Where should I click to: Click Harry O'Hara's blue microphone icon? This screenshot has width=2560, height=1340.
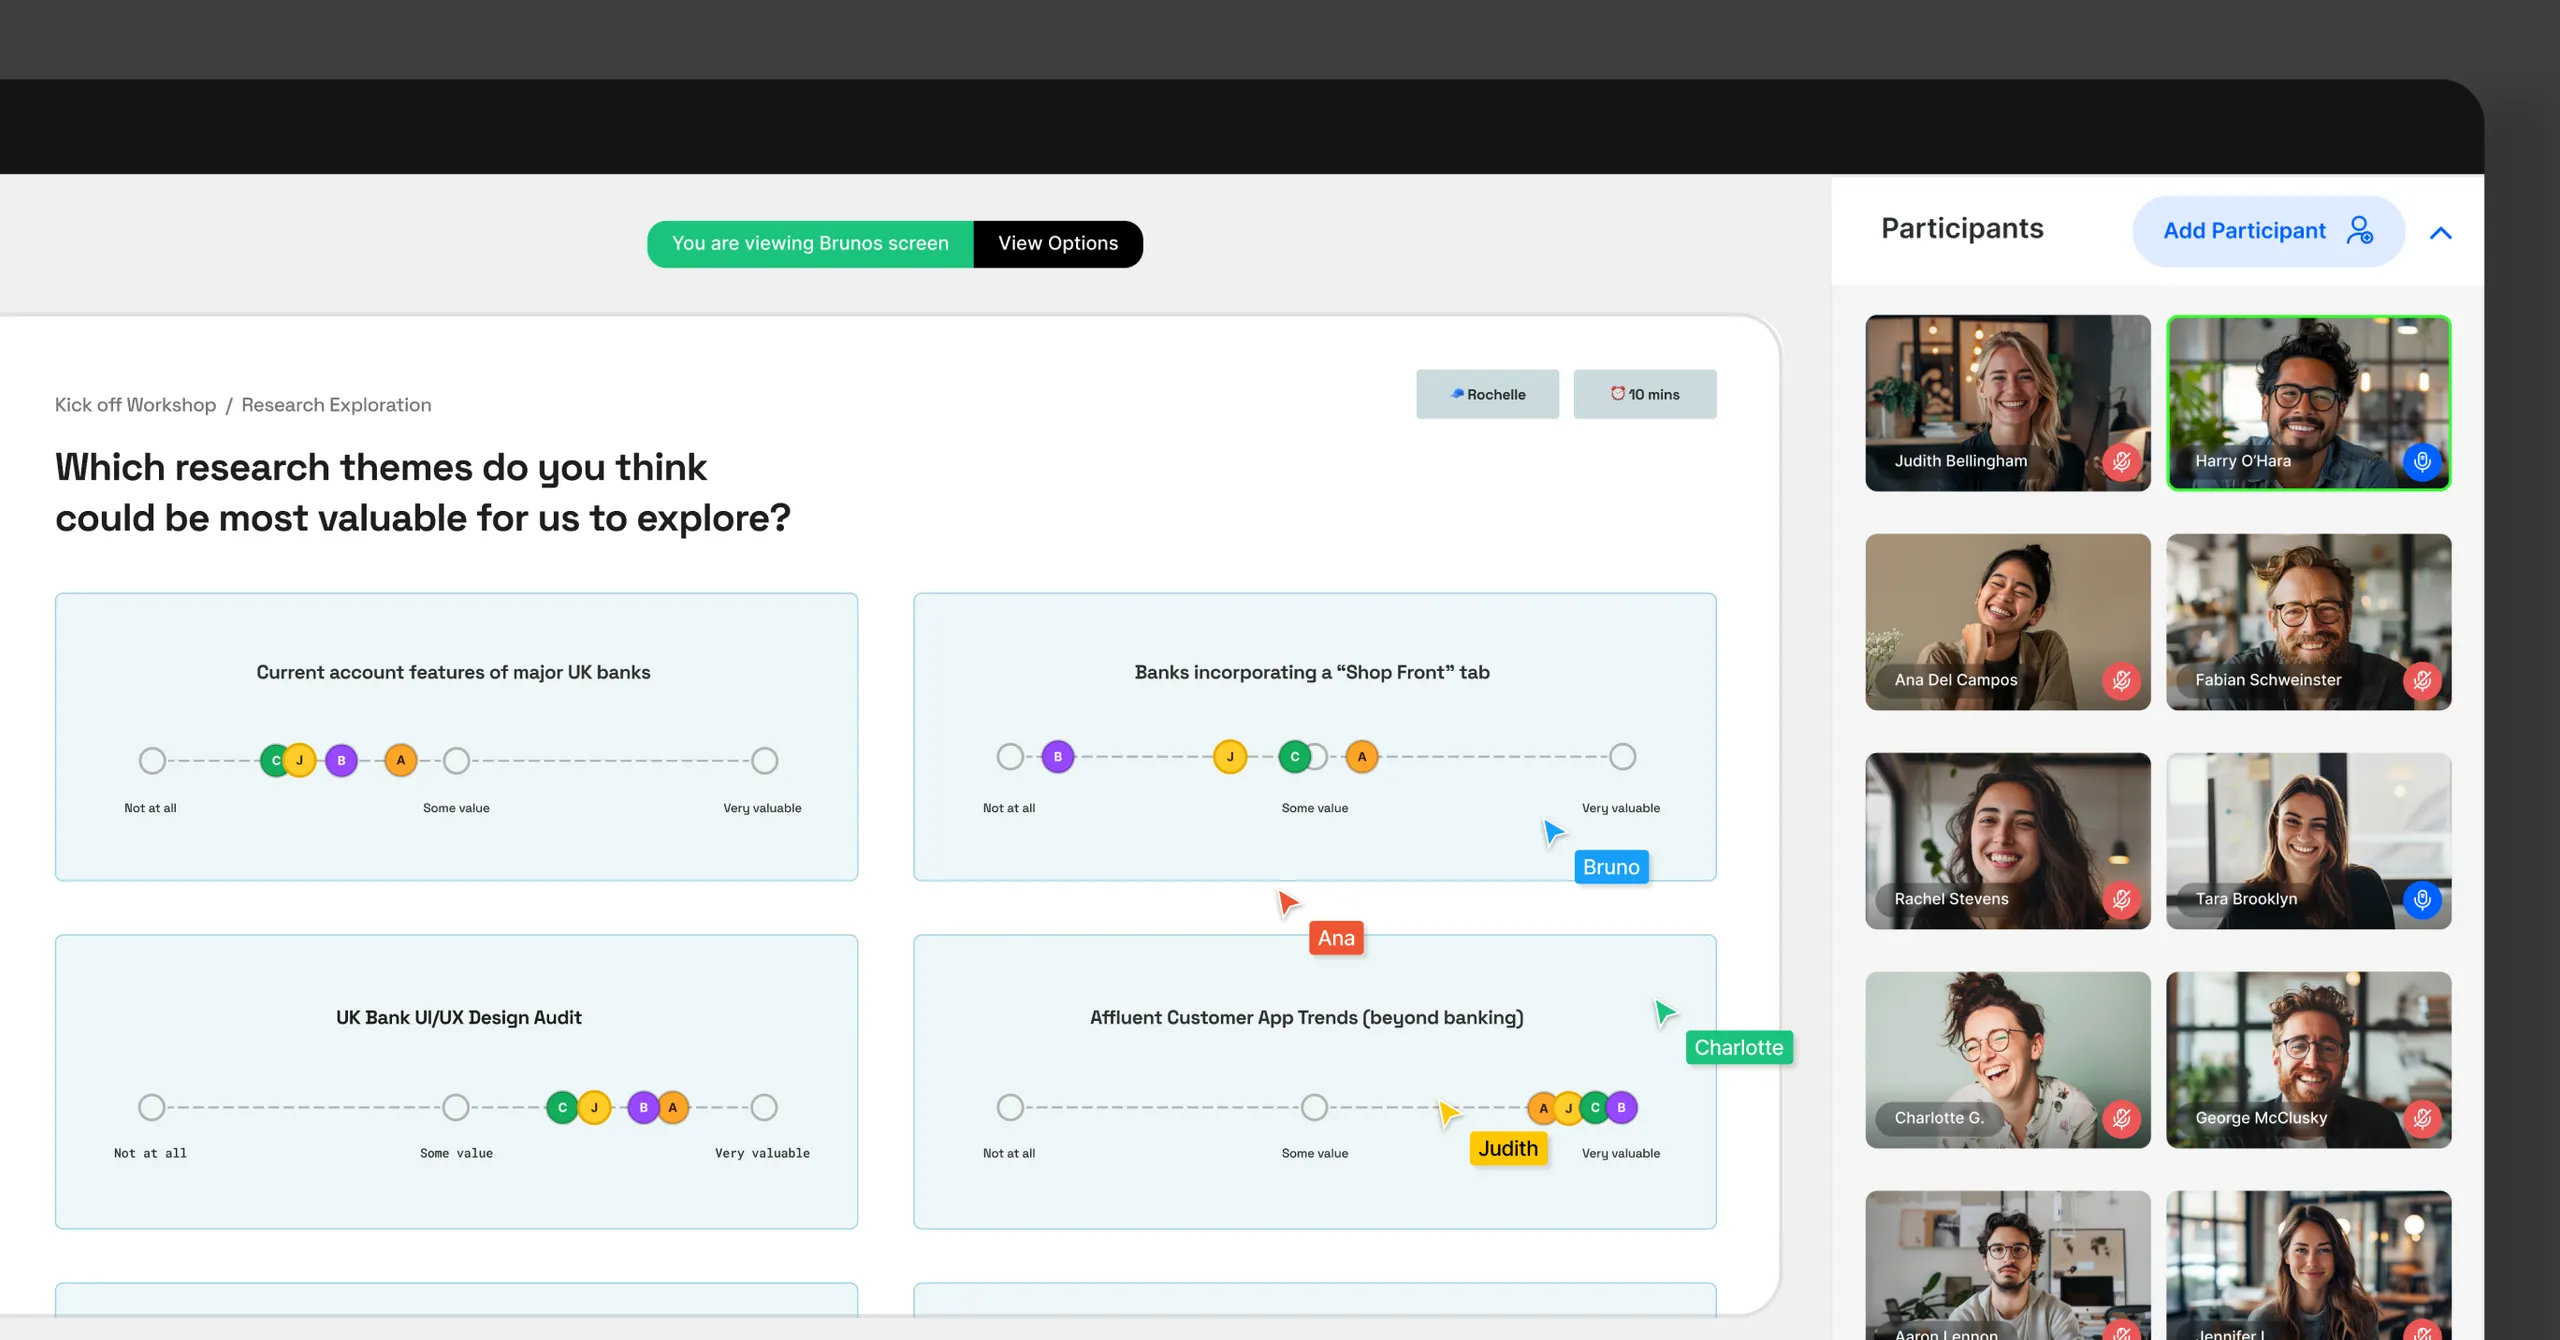(x=2422, y=462)
